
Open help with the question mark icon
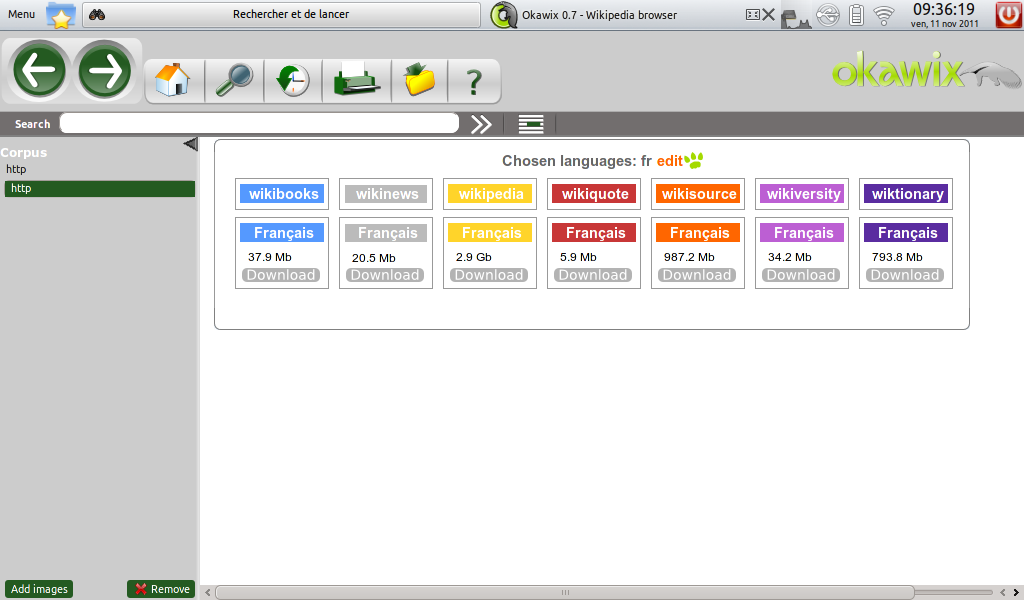475,80
